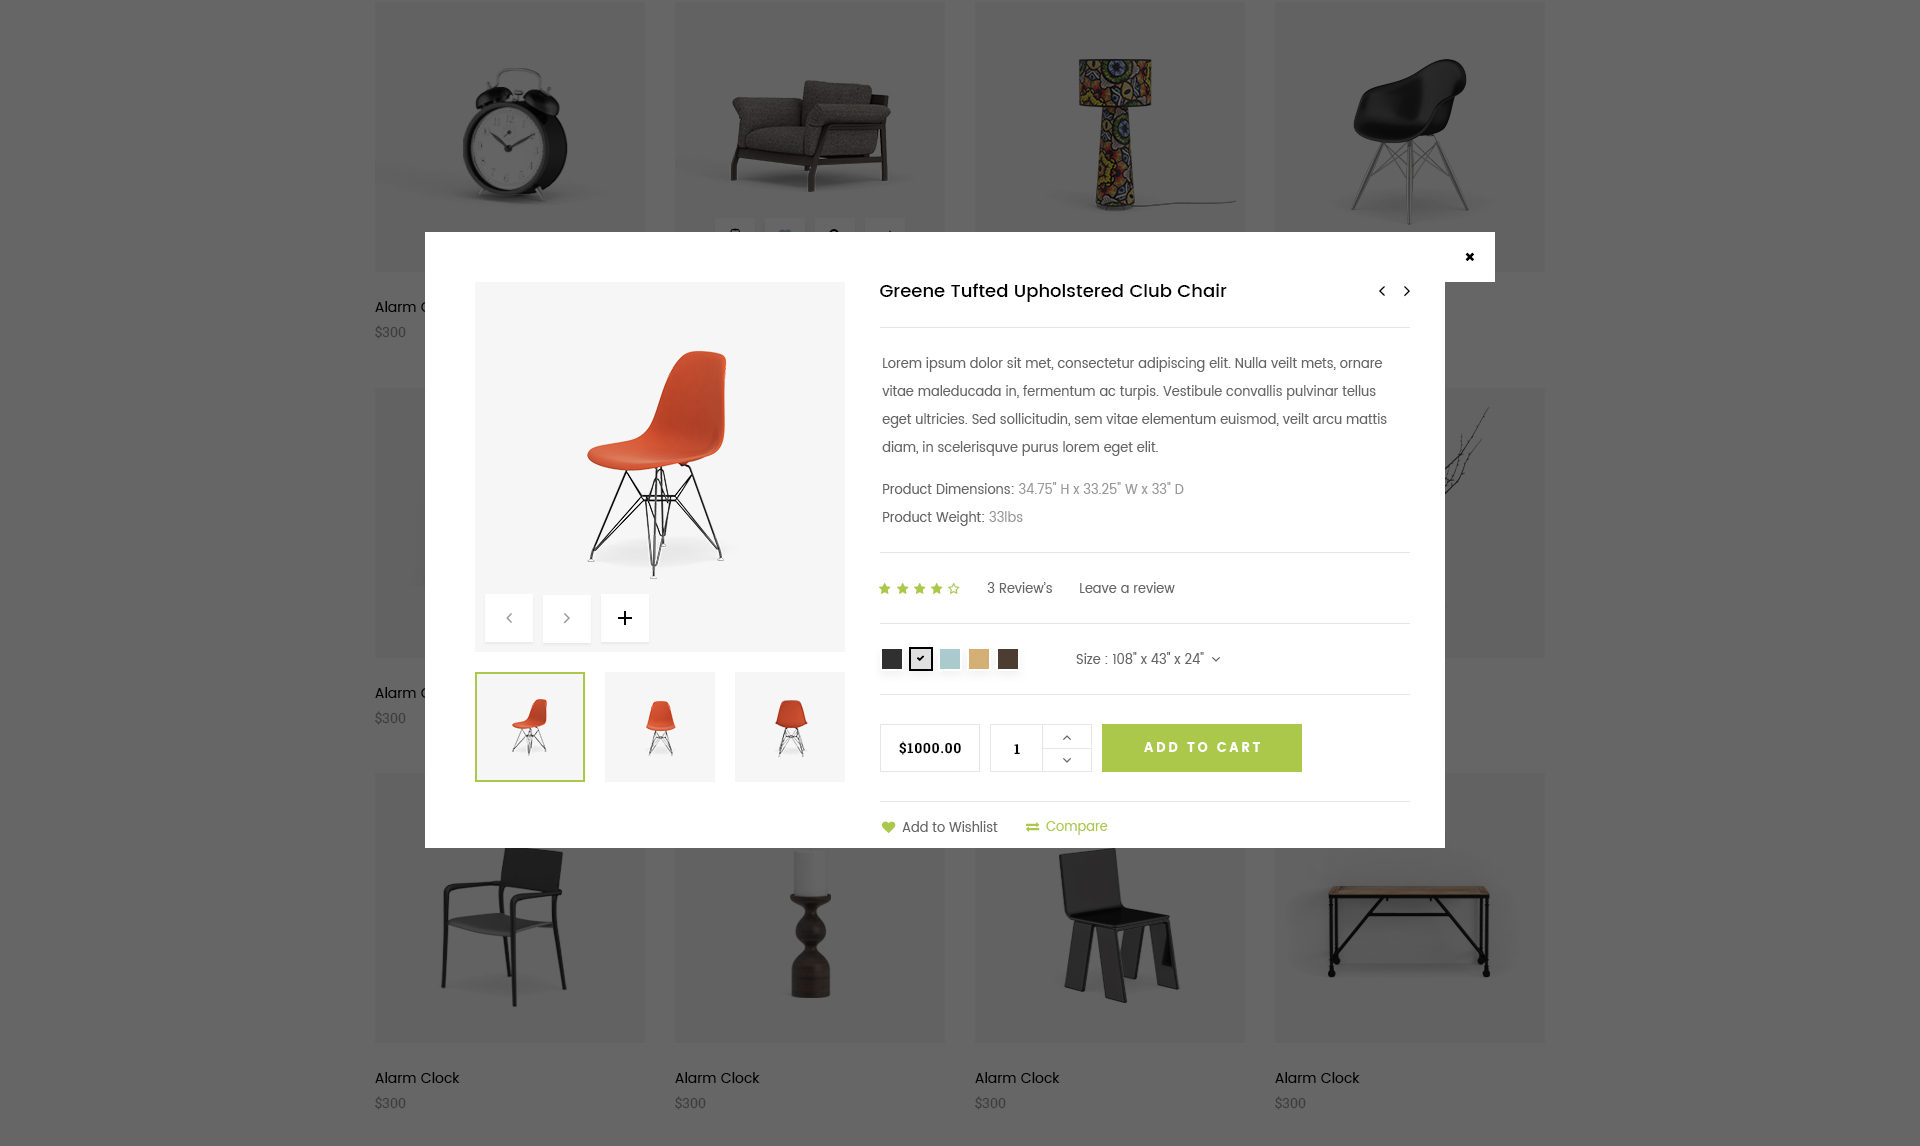
Task: Open the Size dropdown selector
Action: point(1148,659)
